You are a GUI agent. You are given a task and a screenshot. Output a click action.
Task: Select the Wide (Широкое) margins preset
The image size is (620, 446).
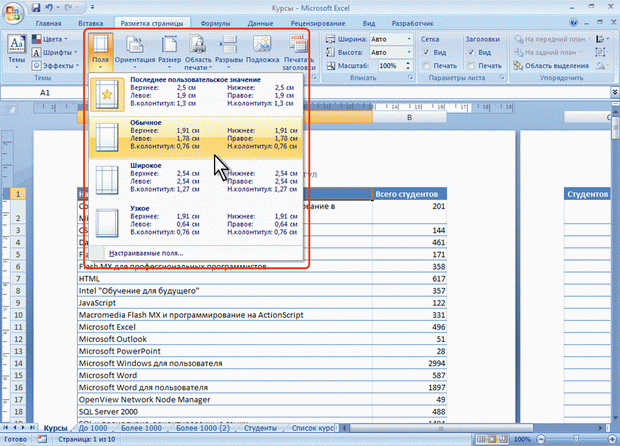click(x=196, y=180)
